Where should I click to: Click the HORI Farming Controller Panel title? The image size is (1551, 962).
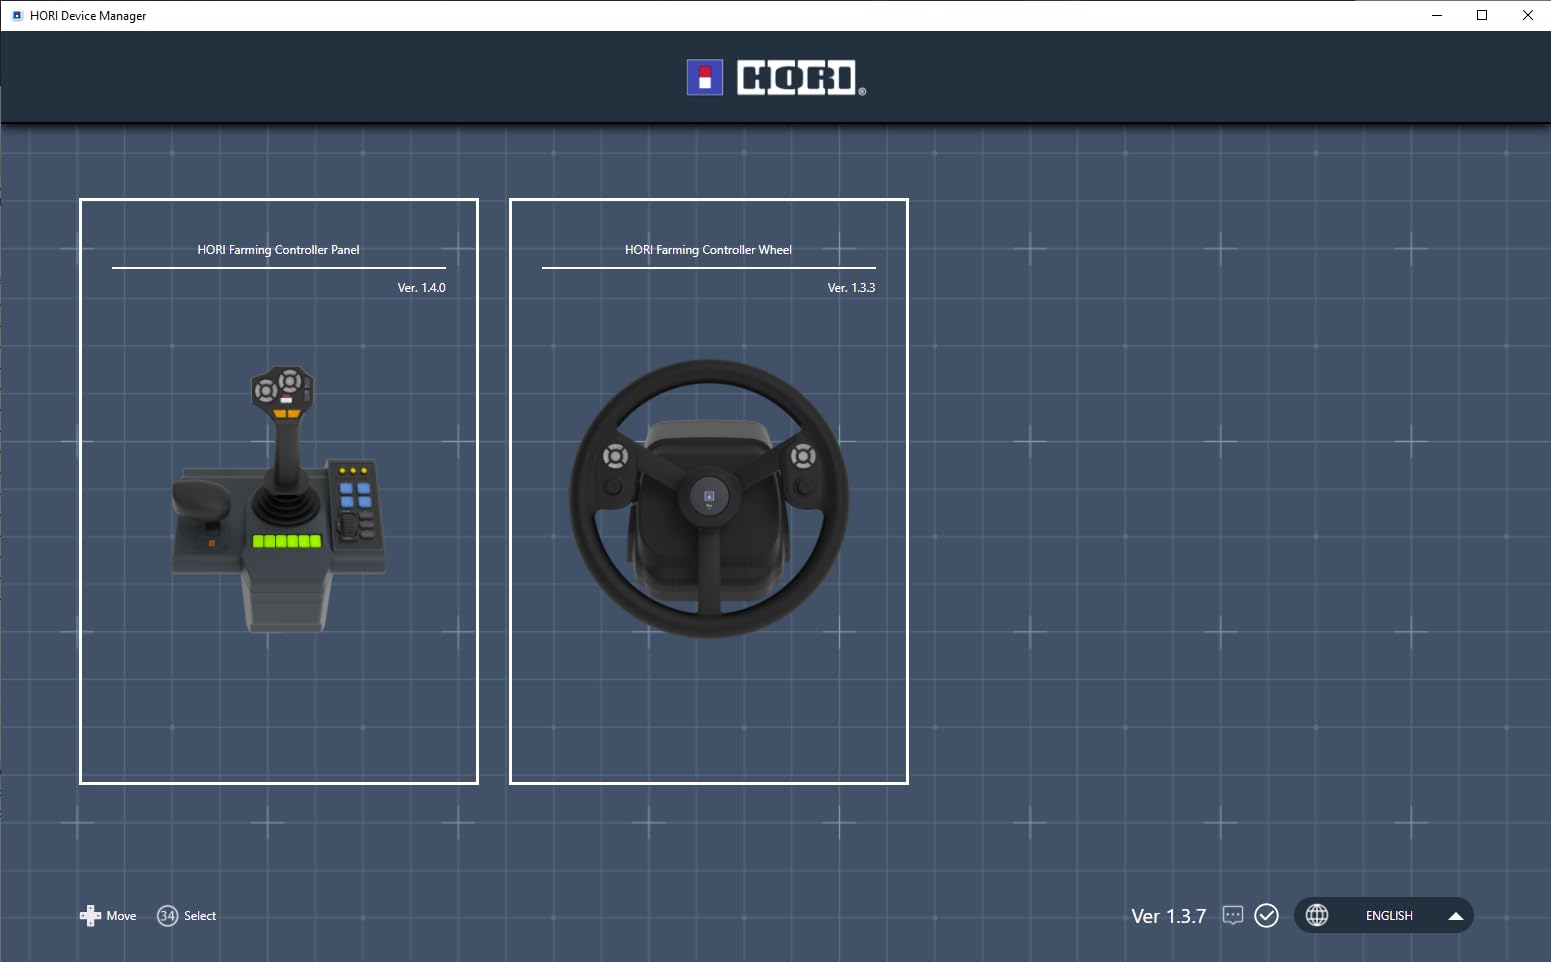tap(279, 250)
